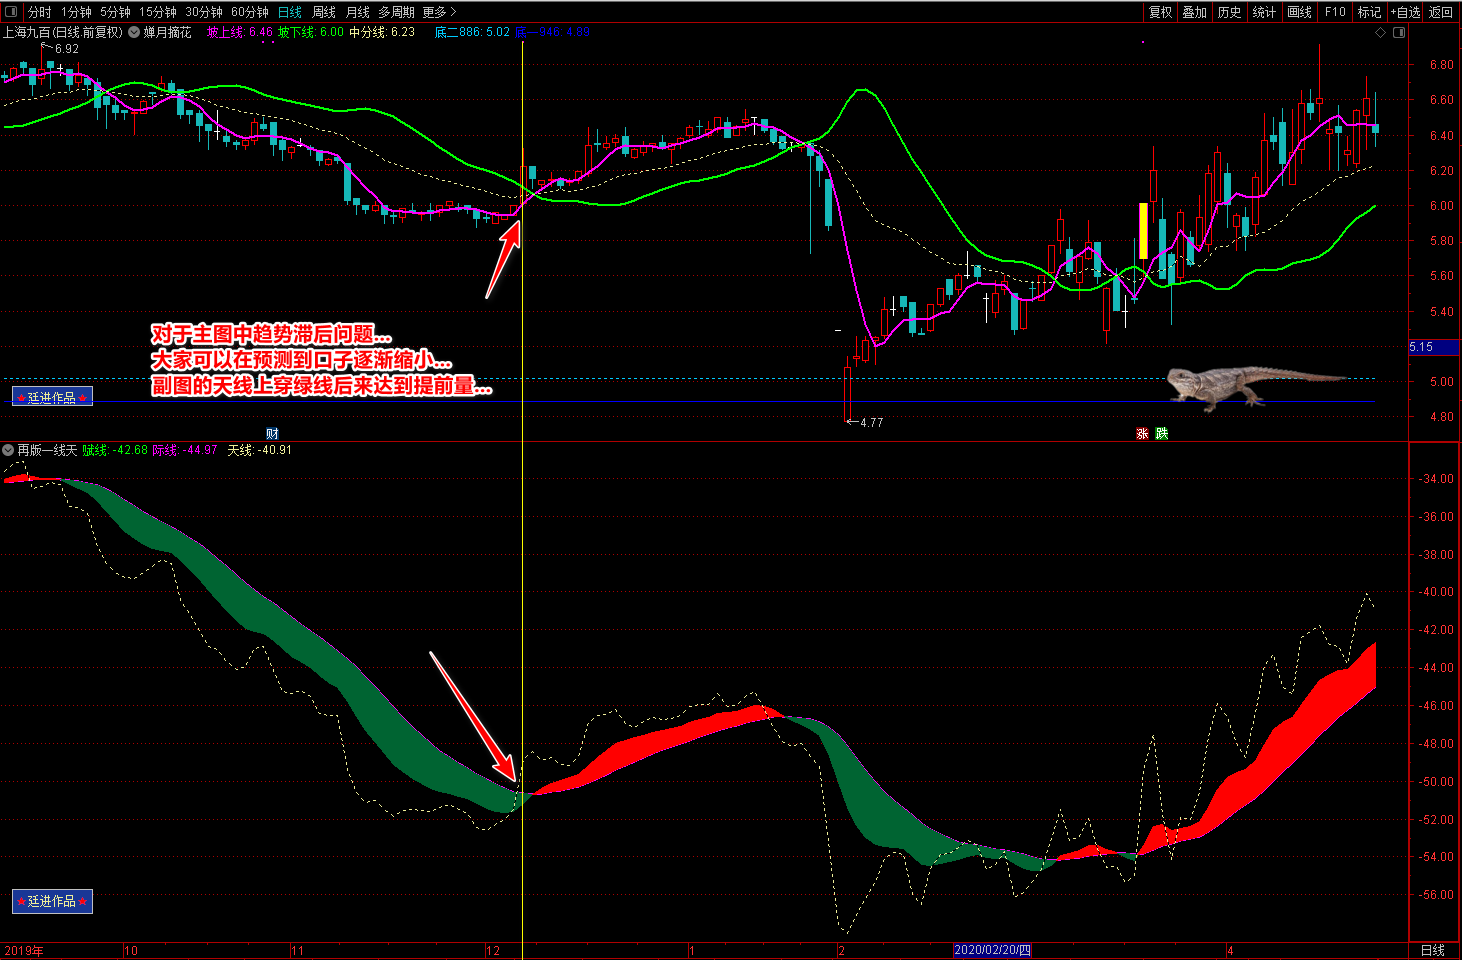Viewport: 1462px width, 960px height.
Task: Expand the 更多 periods list
Action: tap(439, 12)
